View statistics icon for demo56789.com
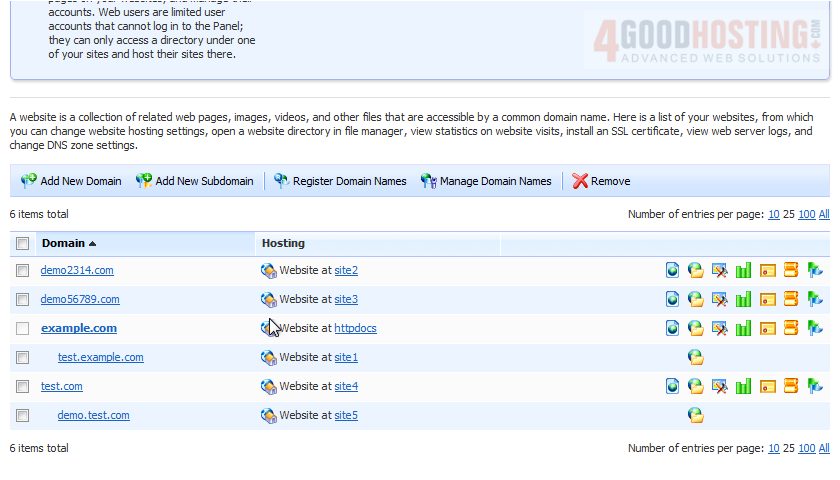Viewport: 840px width, 480px height. [x=743, y=299]
